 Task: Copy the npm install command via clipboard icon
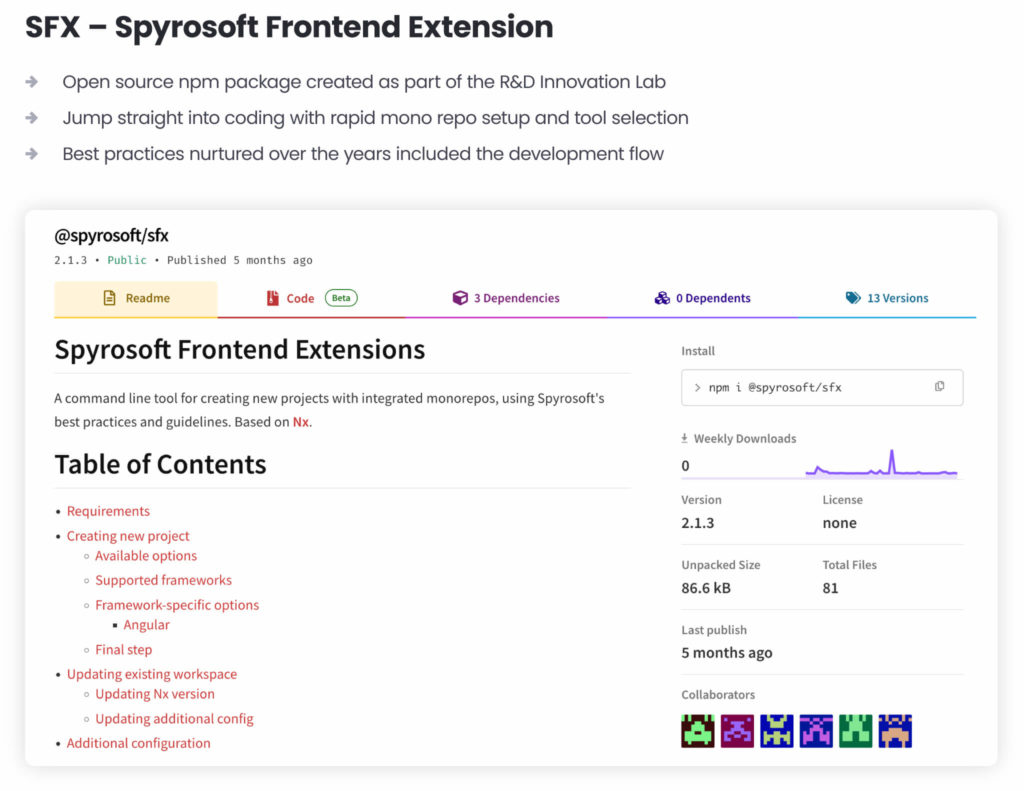point(938,387)
